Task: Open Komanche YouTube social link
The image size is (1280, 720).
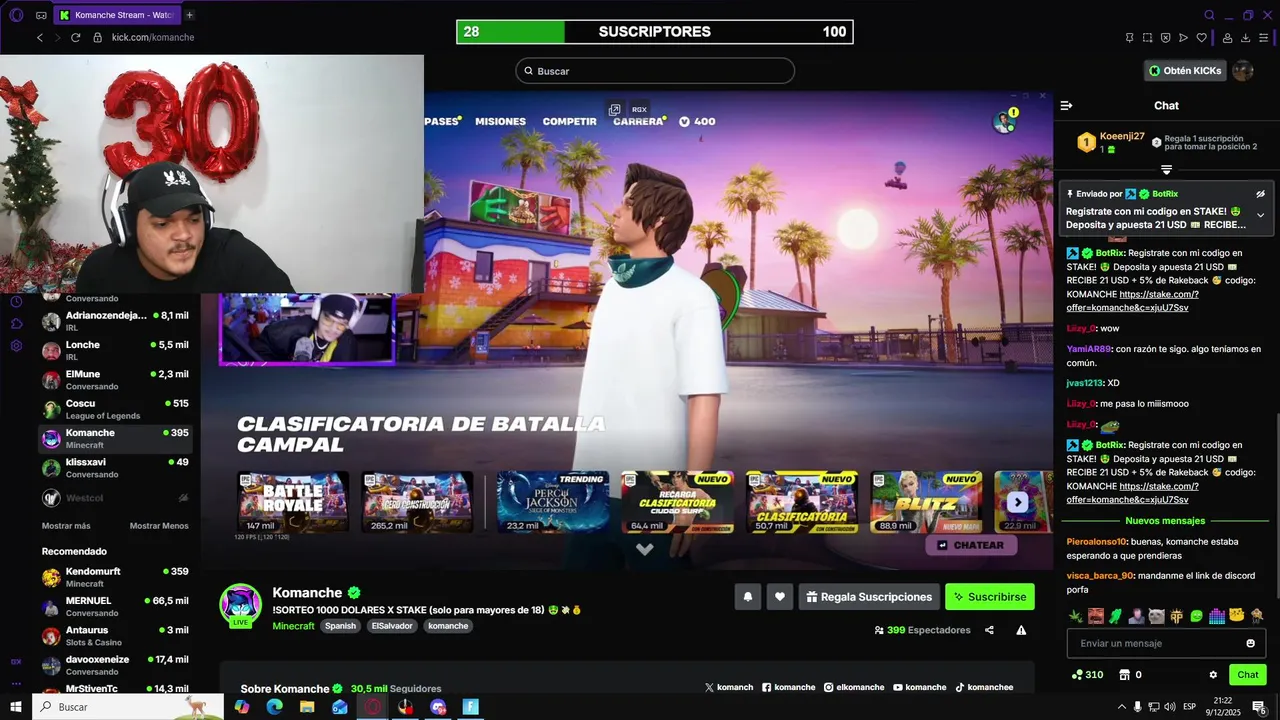Action: tap(919, 687)
